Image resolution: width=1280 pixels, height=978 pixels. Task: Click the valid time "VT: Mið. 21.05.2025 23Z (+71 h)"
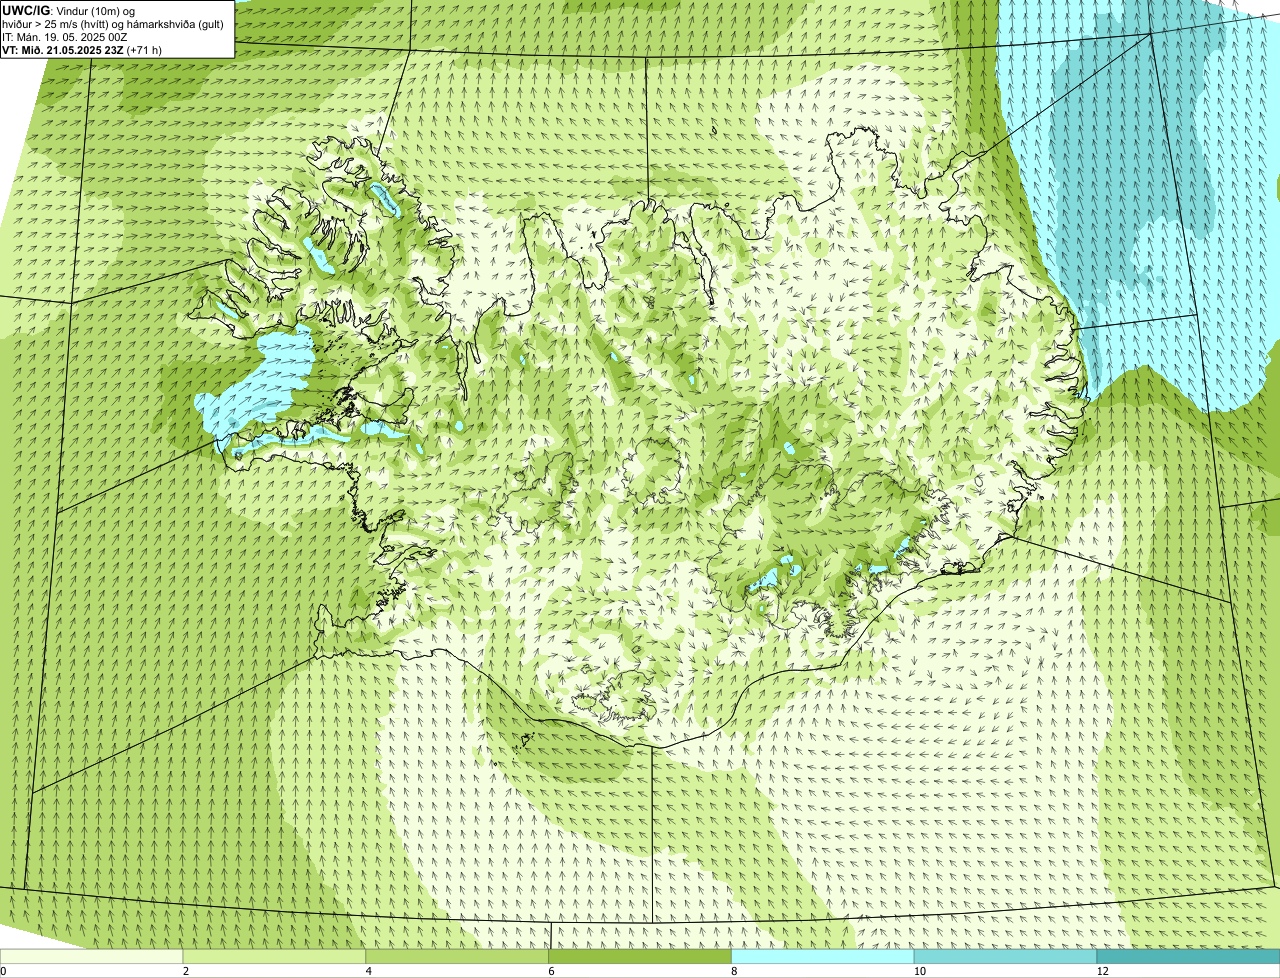click(x=82, y=50)
